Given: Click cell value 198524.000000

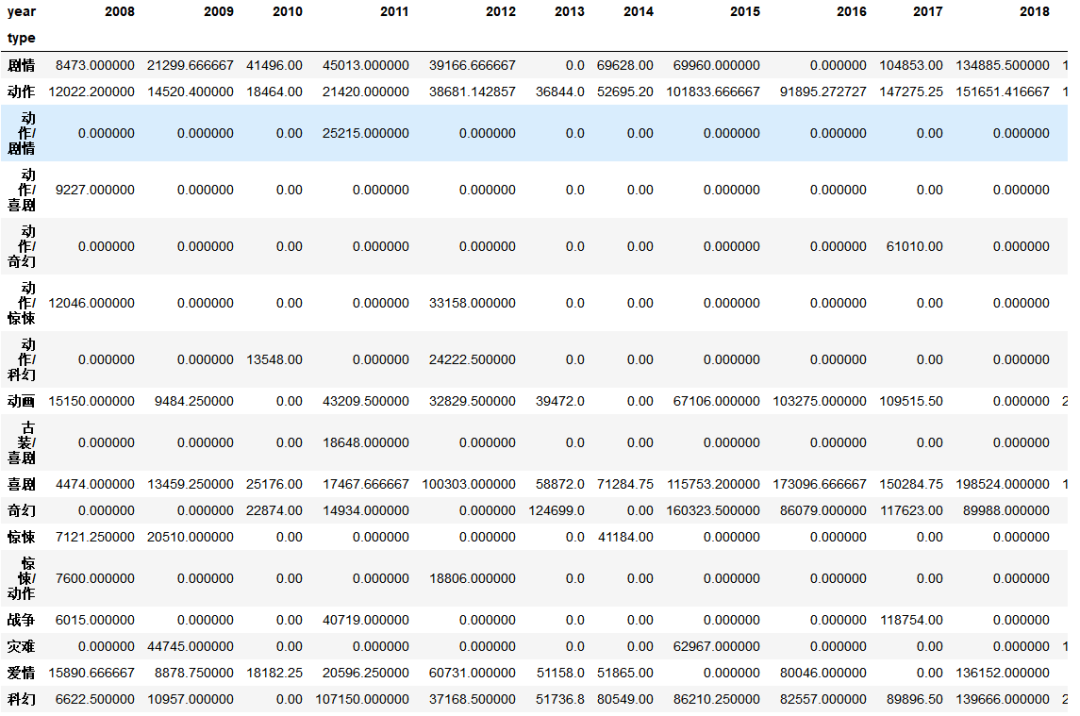Looking at the screenshot, I should 1002,485.
